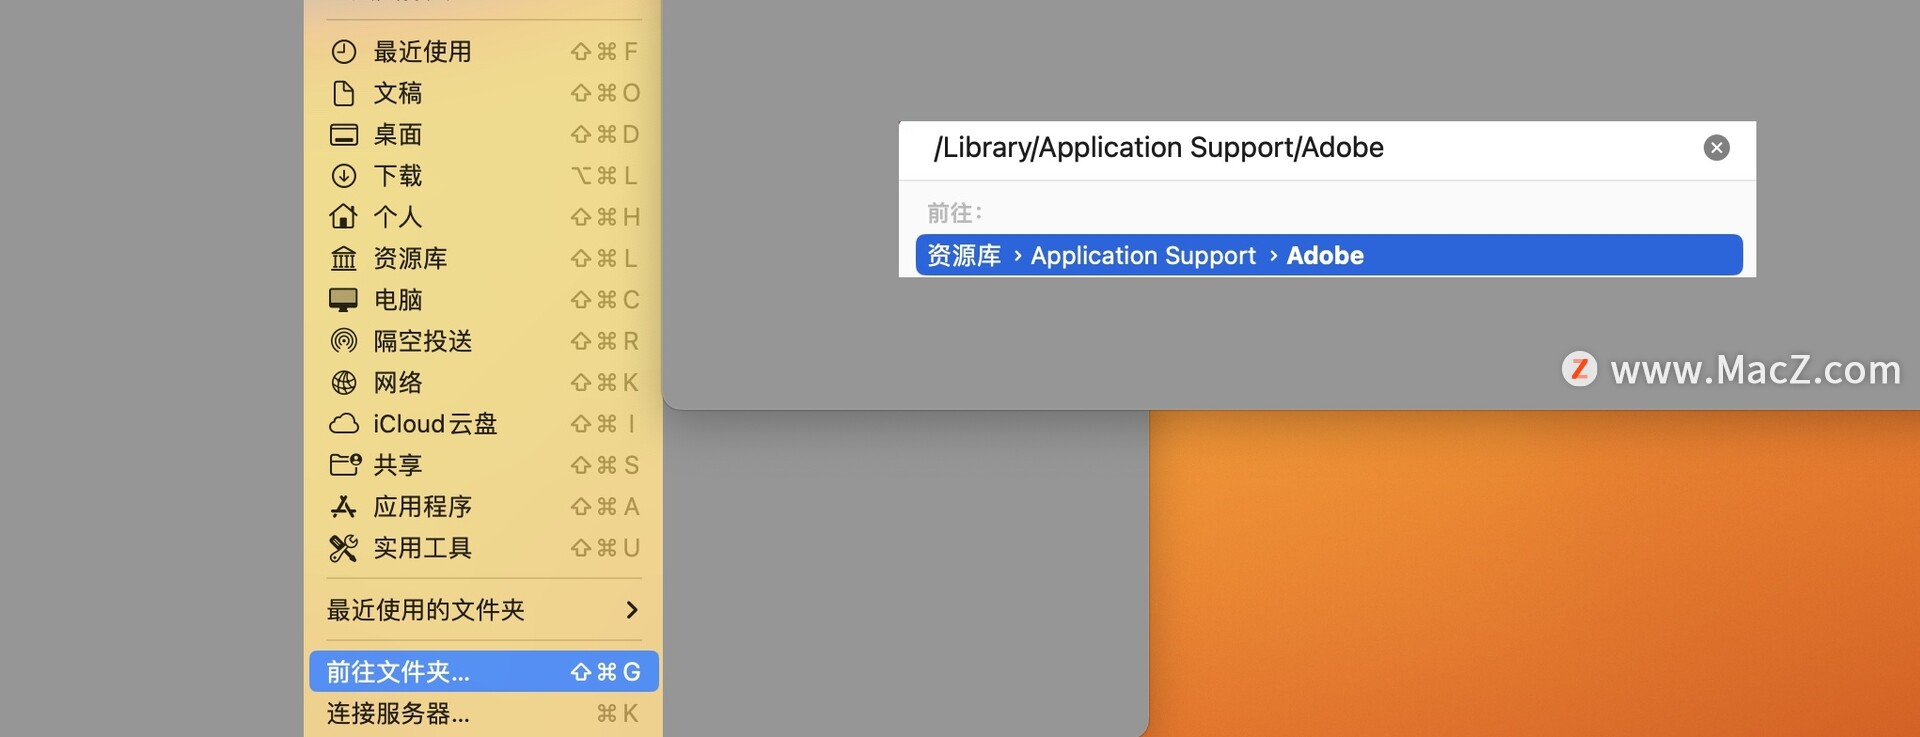1920x737 pixels.
Task: Select the 资源库 › Application Support › Adobe suggestion
Action: pyautogui.click(x=1329, y=255)
